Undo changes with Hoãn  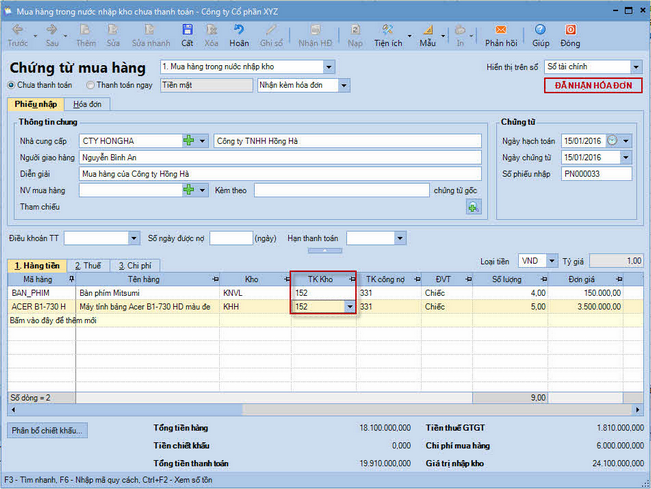pyautogui.click(x=239, y=35)
